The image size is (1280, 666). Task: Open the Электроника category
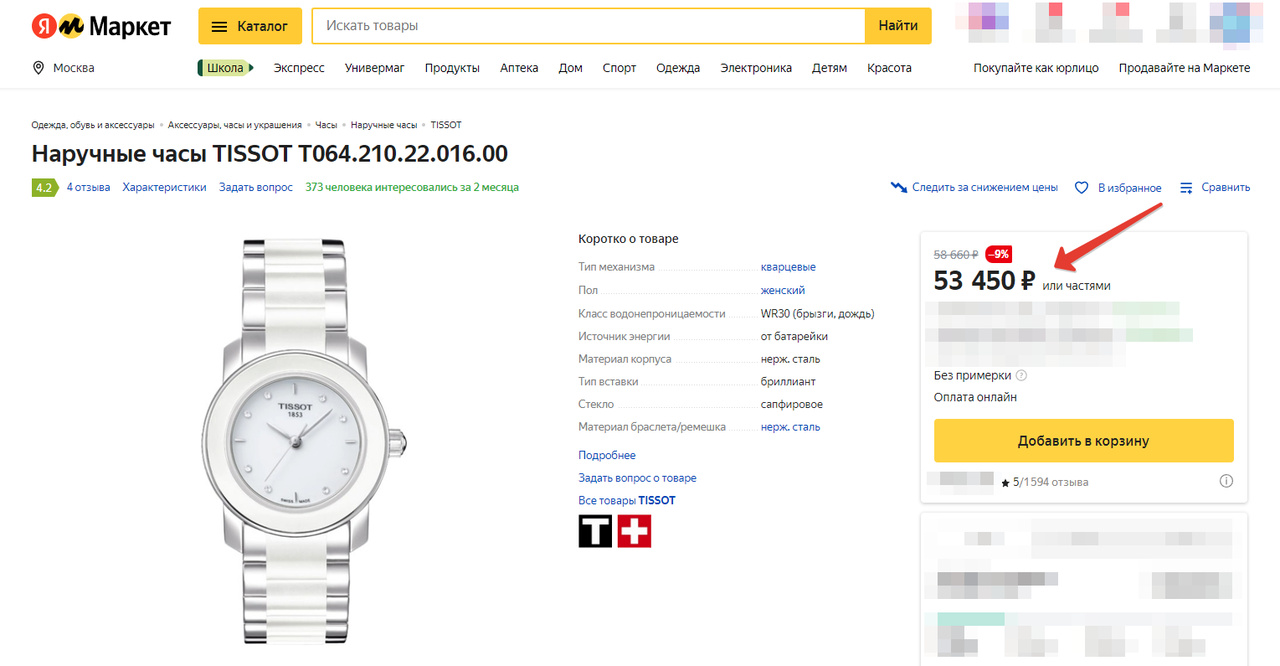click(x=756, y=68)
